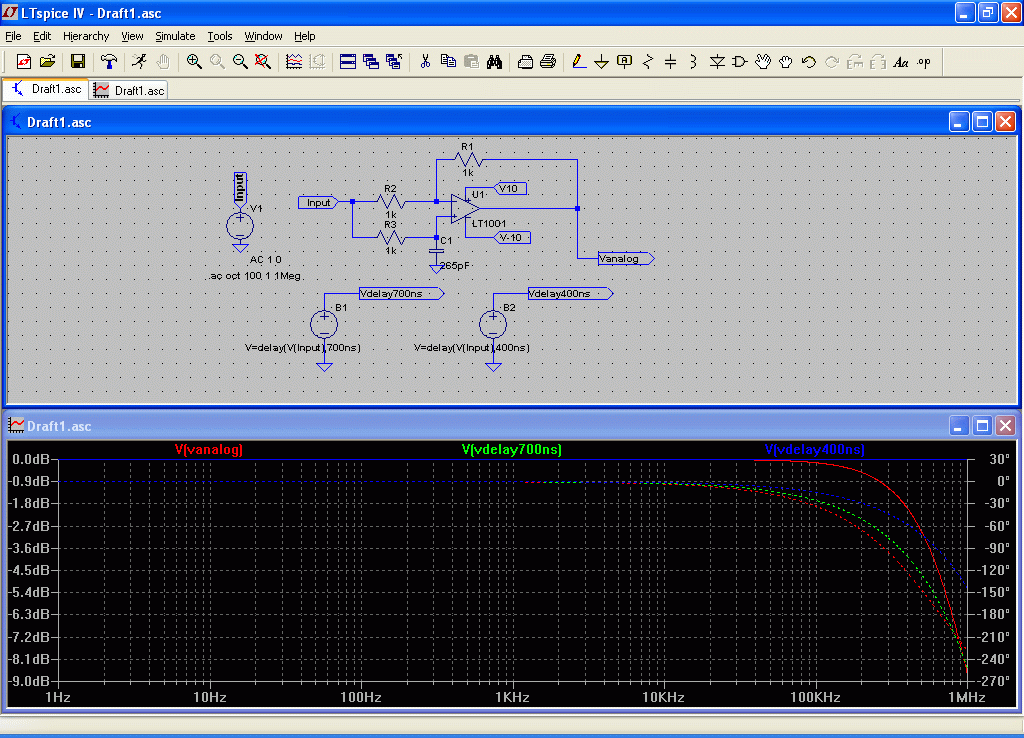Place a Resistor component
This screenshot has width=1024, height=738.
tap(648, 61)
